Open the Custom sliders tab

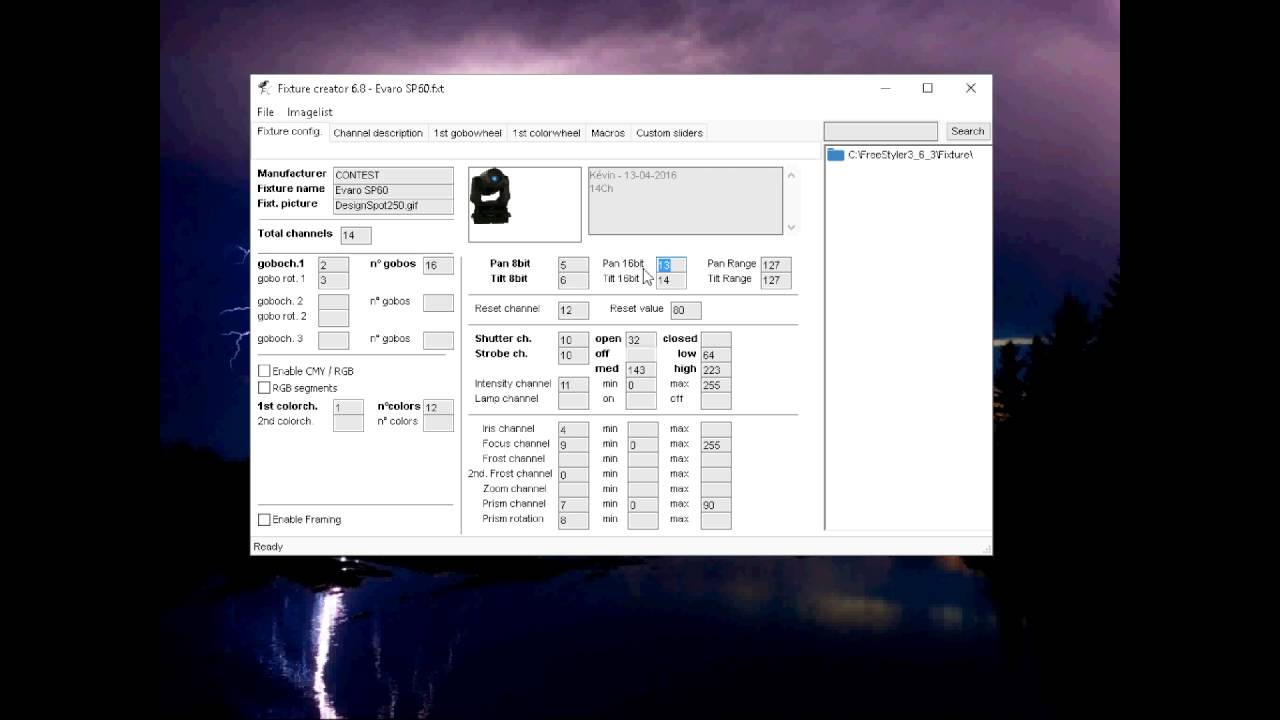[x=669, y=133]
